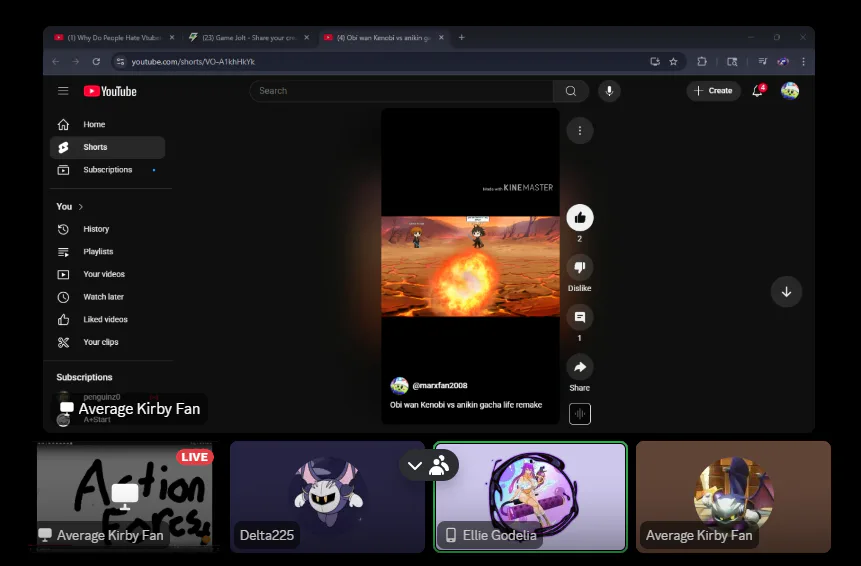
Task: Collapse participants with chevron members button
Action: [x=429, y=466]
